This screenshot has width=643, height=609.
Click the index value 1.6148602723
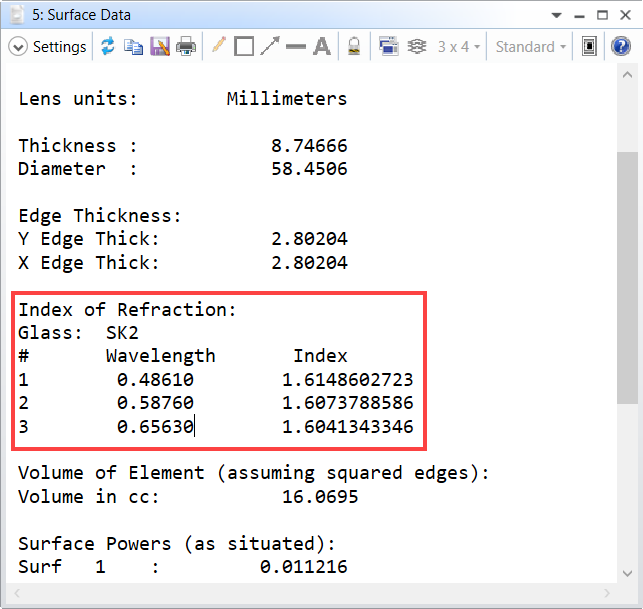[348, 380]
